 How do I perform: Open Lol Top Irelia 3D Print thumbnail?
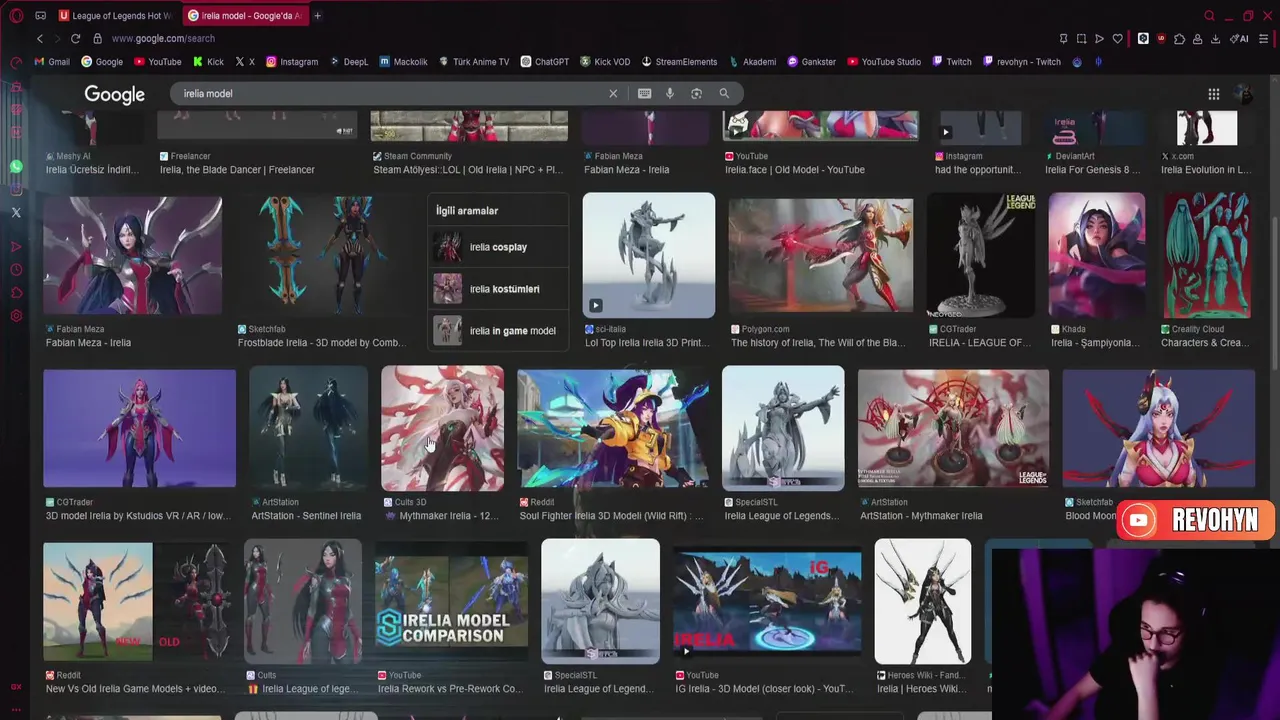[x=649, y=256]
